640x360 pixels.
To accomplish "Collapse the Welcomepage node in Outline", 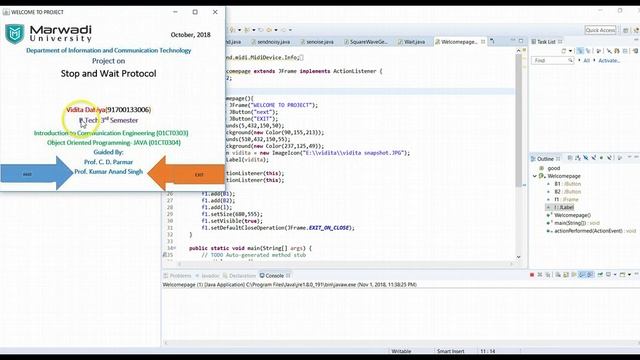I will (535, 176).
